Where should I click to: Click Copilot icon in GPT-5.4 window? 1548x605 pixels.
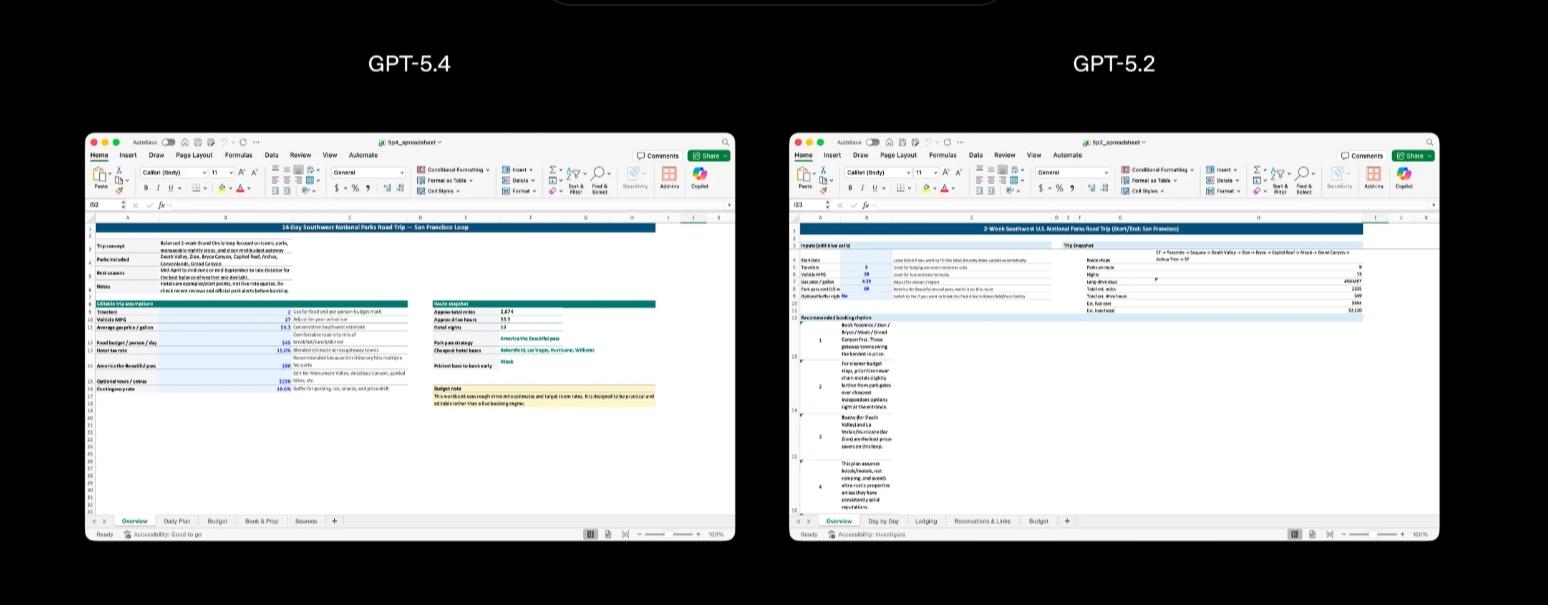click(700, 176)
